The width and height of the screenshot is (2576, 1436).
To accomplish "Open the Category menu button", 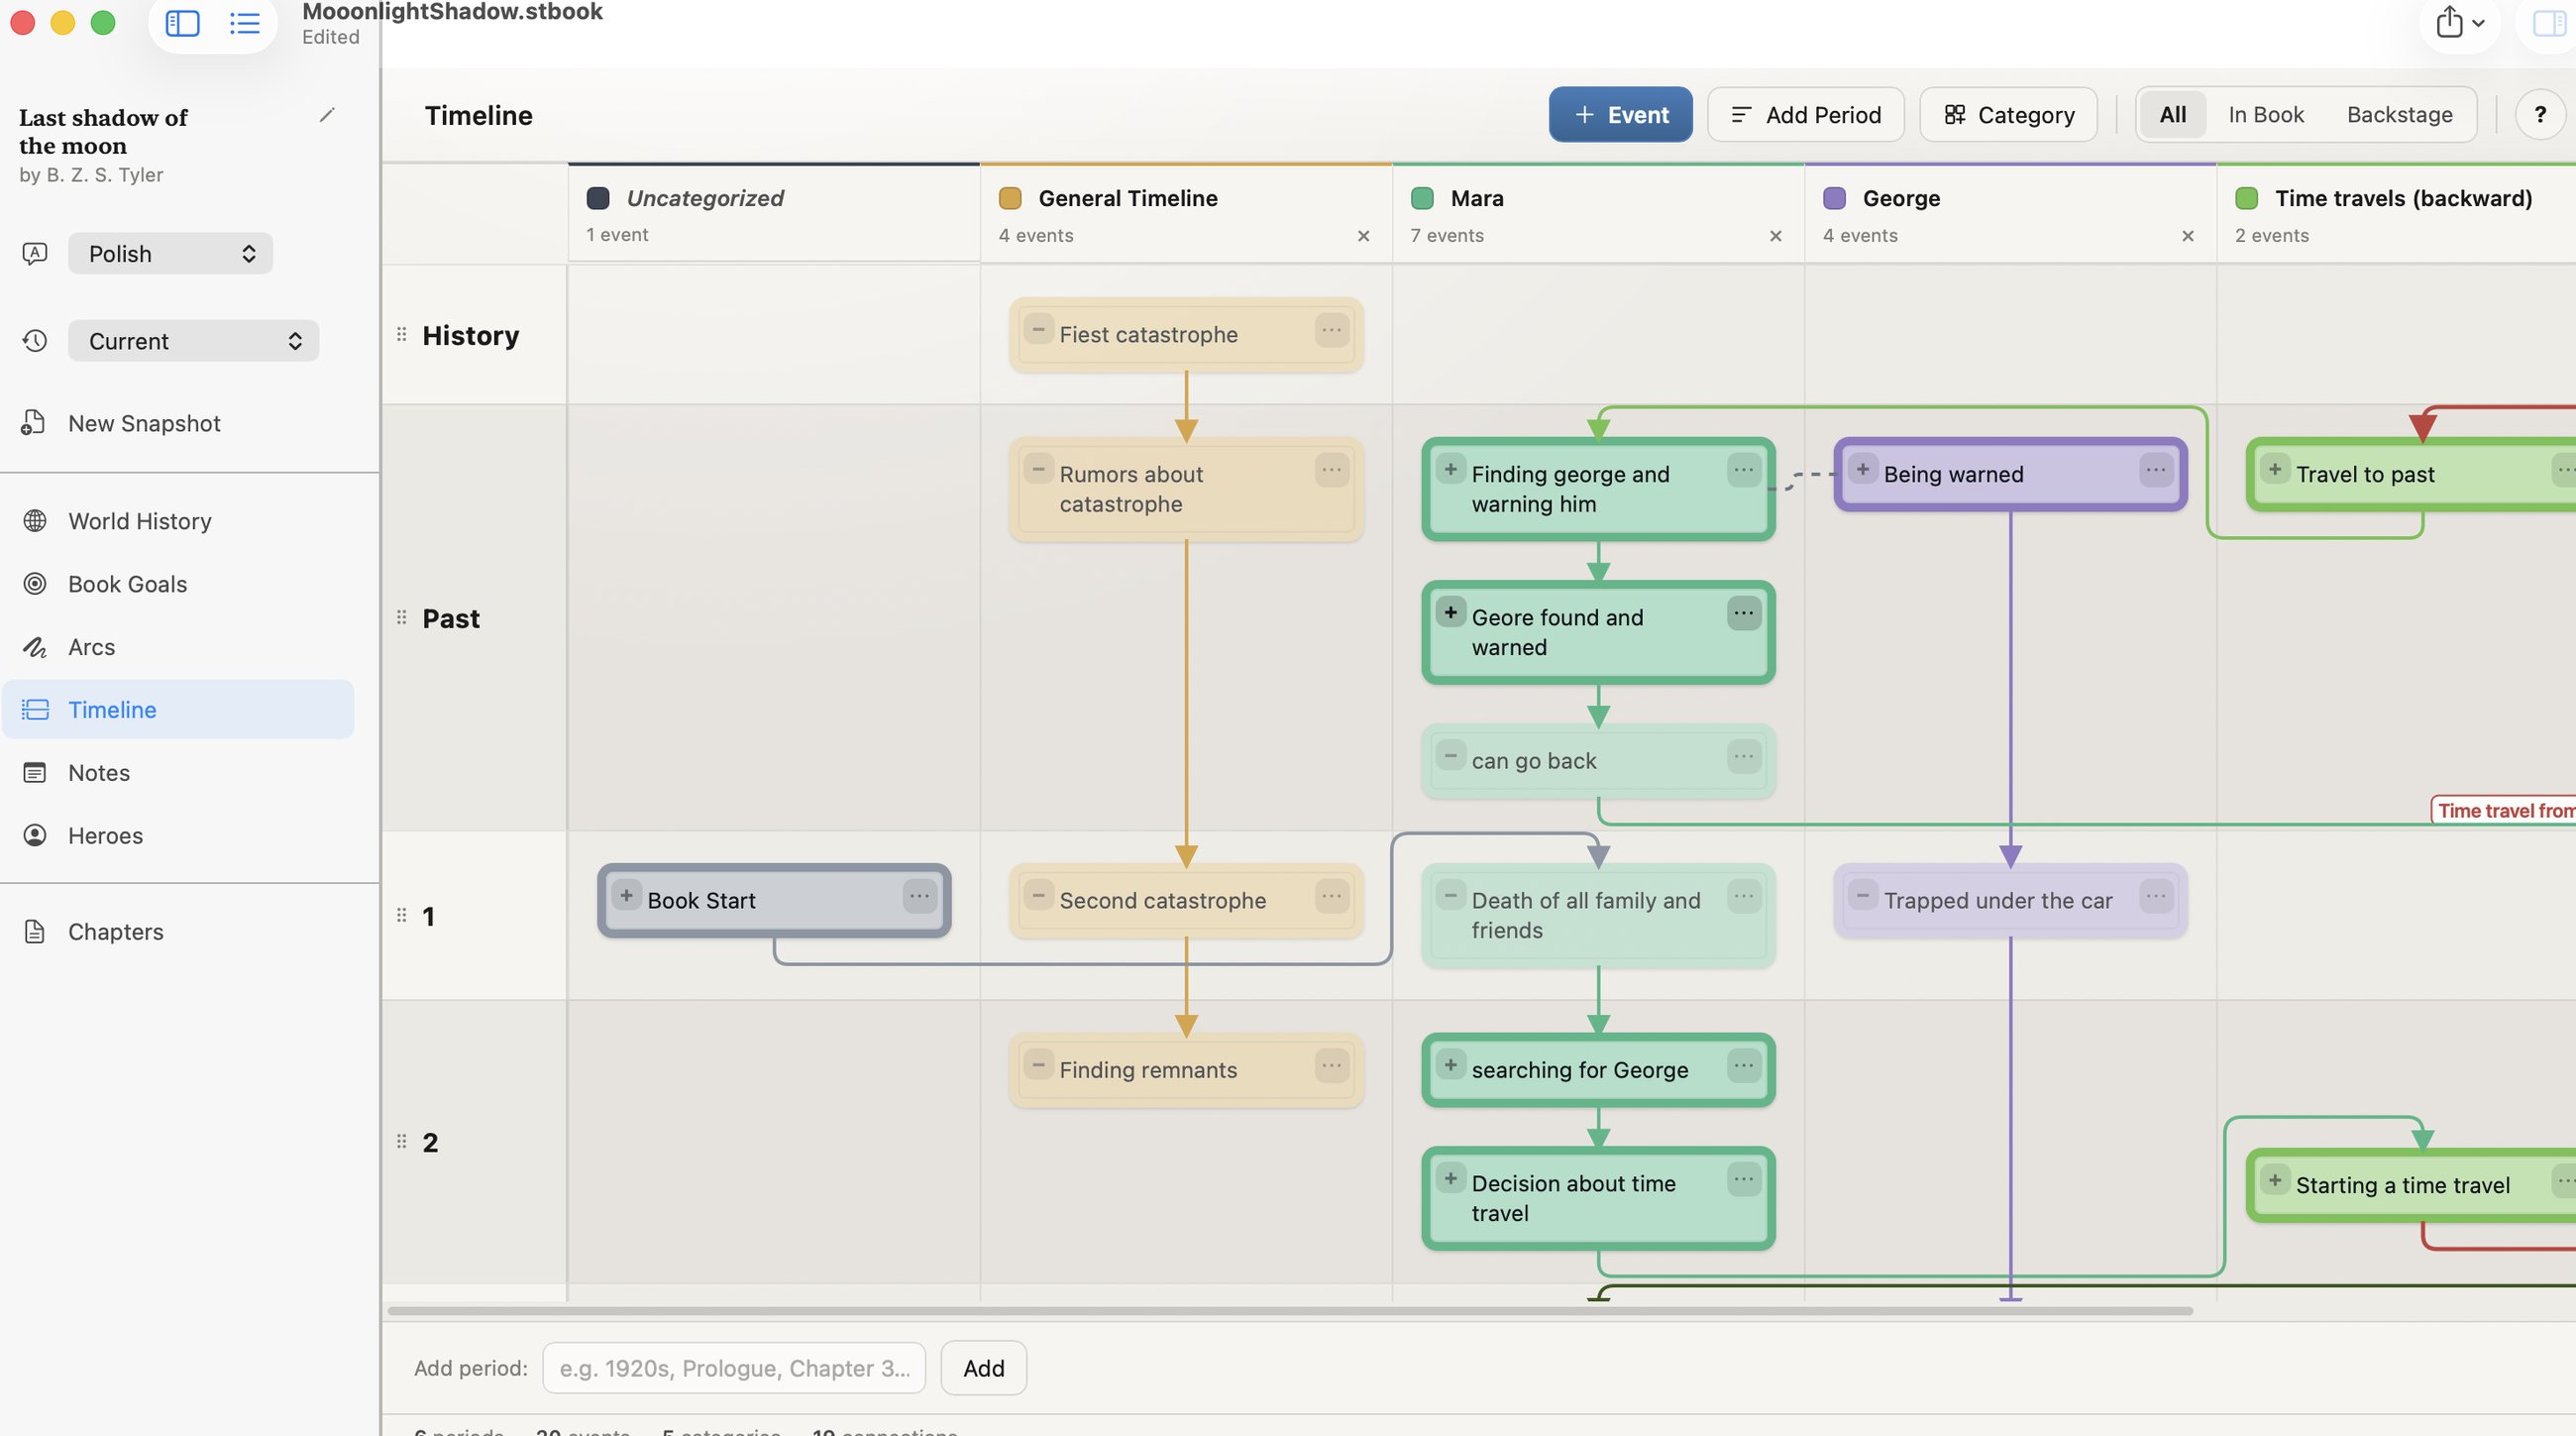I will (x=2008, y=115).
